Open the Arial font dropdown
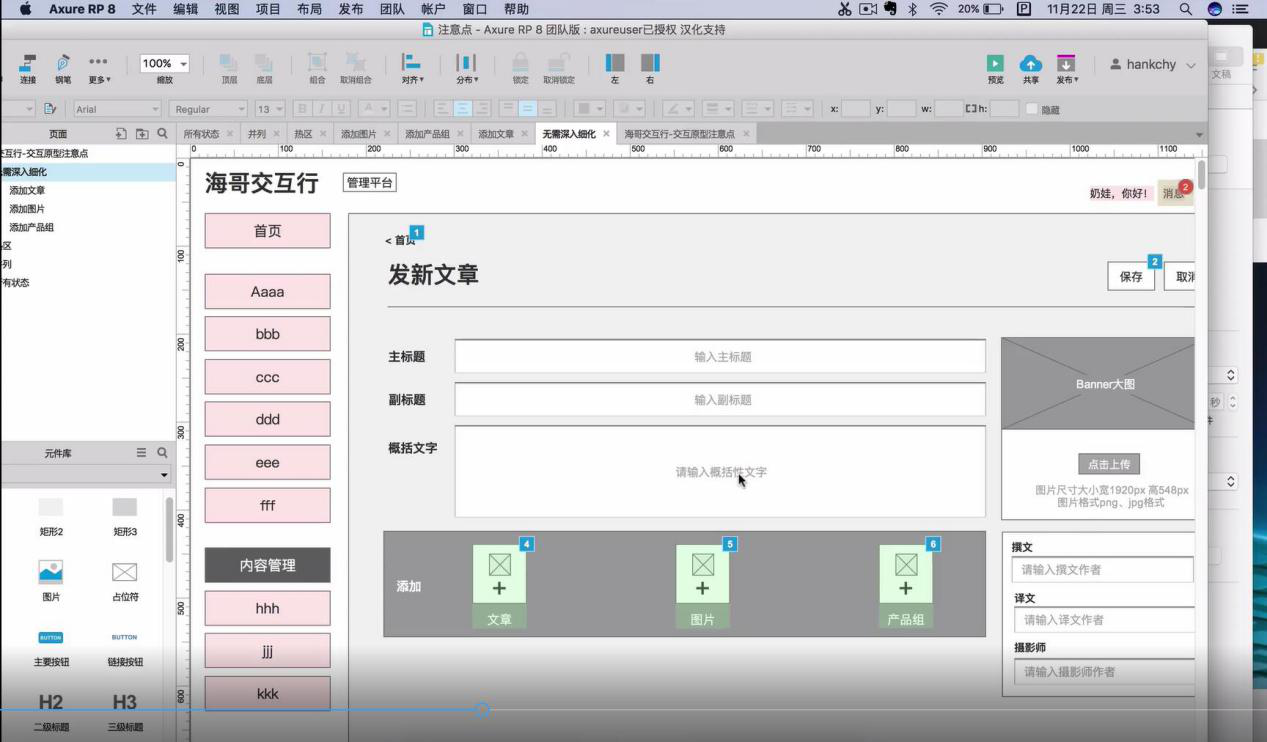The image size is (1267, 742). point(117,109)
